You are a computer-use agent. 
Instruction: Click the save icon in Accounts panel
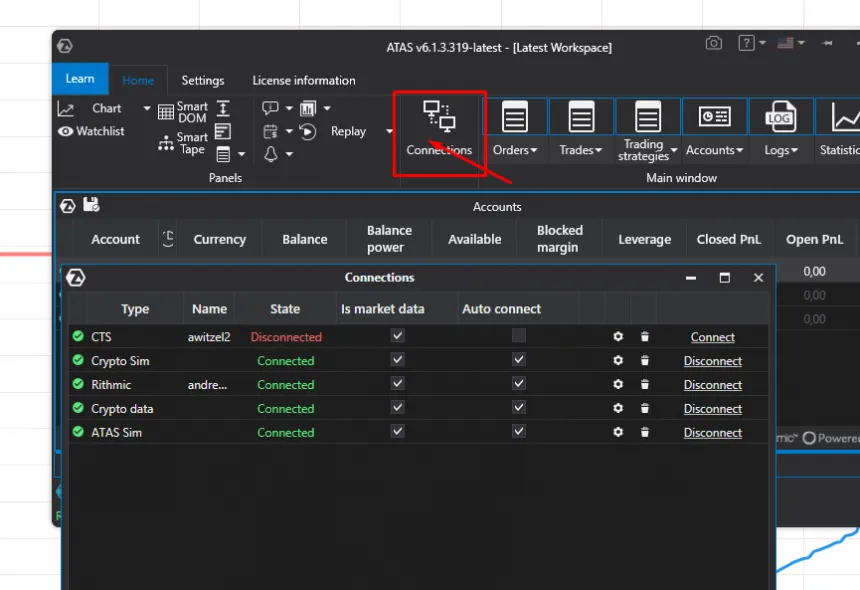[x=91, y=206]
